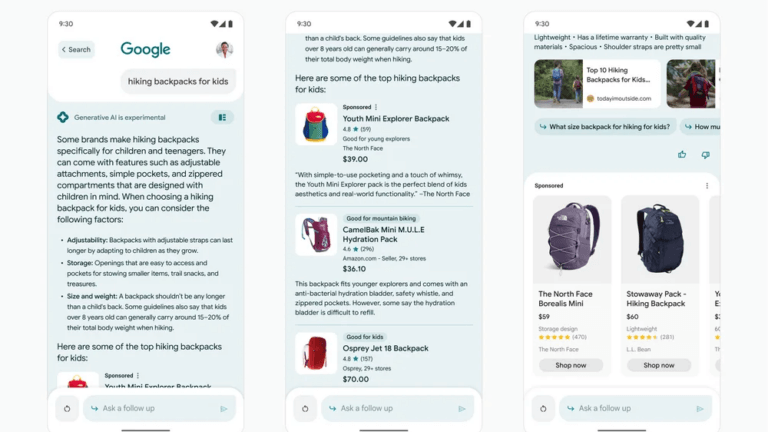
Task: Open the Youth Mini Explorer Backpack sponsored options
Action: pos(376,107)
